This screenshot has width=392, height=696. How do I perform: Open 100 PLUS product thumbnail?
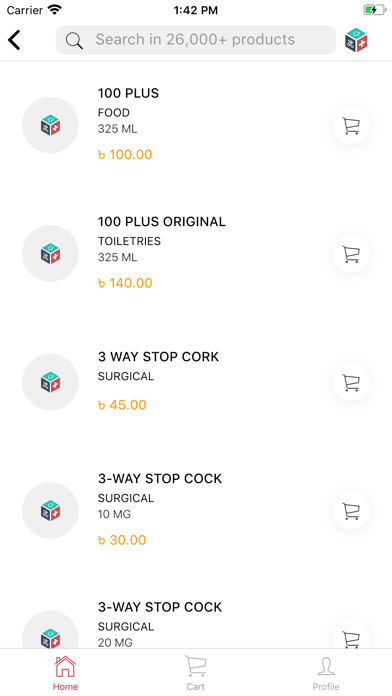pos(51,125)
